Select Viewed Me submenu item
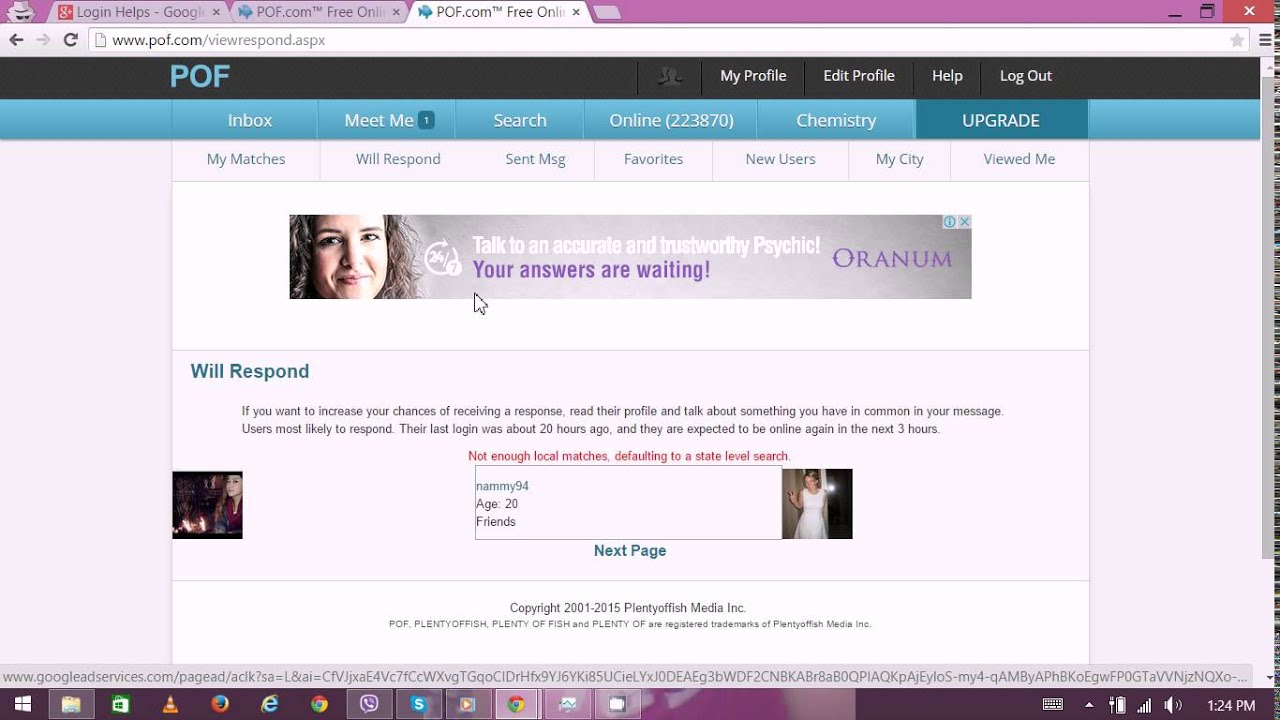 pos(1019,159)
